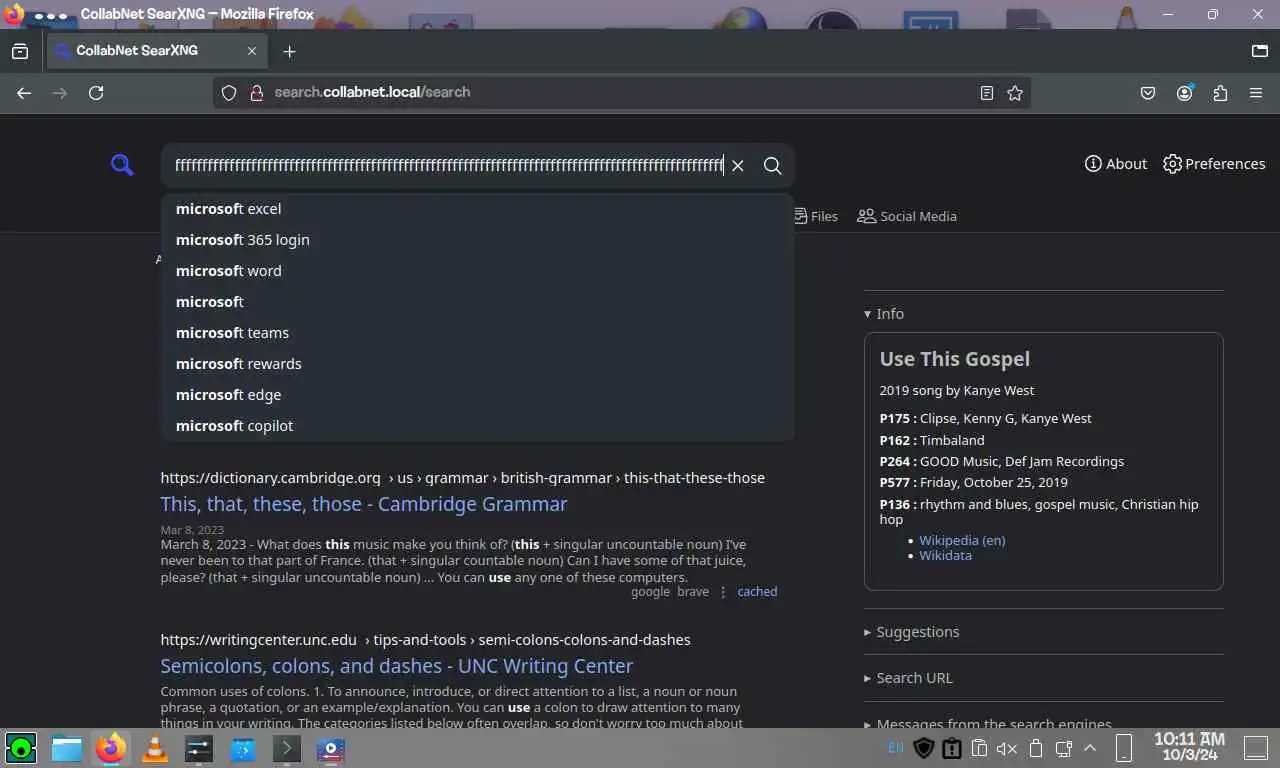This screenshot has height=768, width=1280.
Task: Launch VLC media player from taskbar
Action: [155, 748]
